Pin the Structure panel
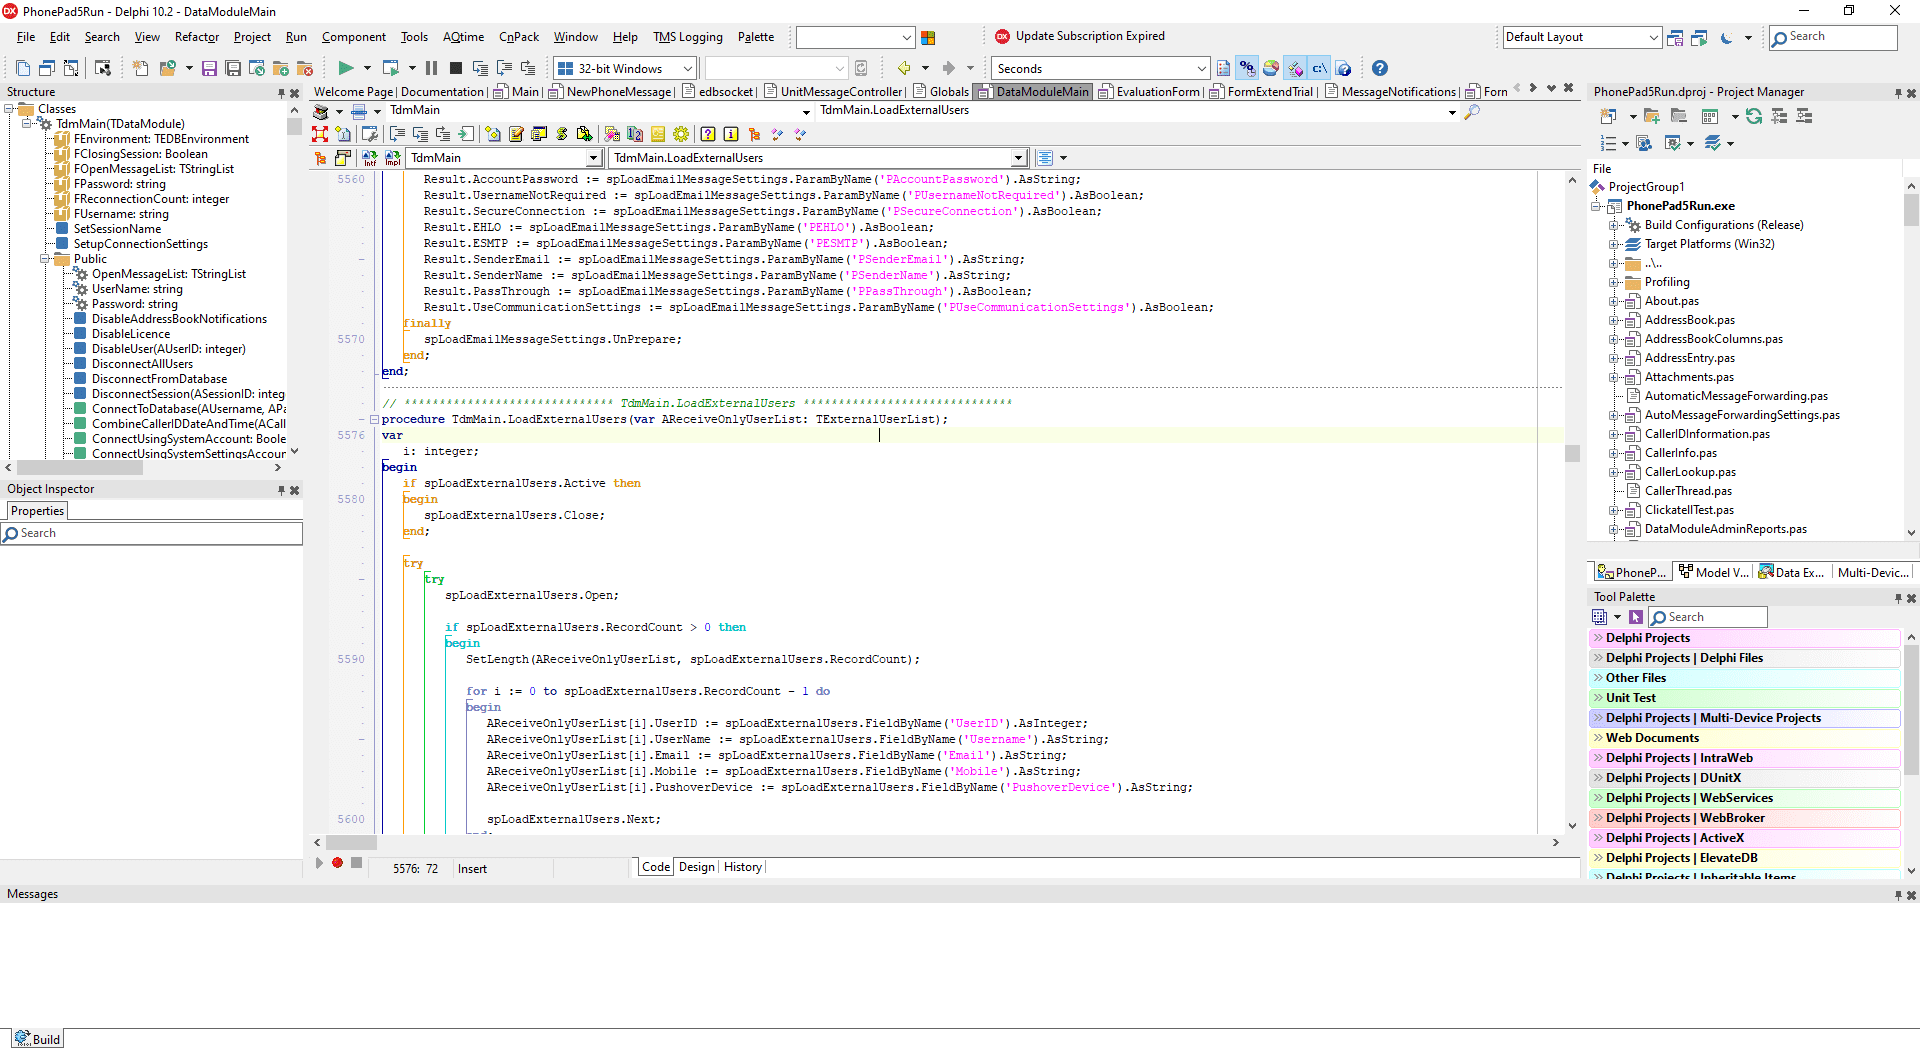The image size is (1920, 1050). point(281,93)
